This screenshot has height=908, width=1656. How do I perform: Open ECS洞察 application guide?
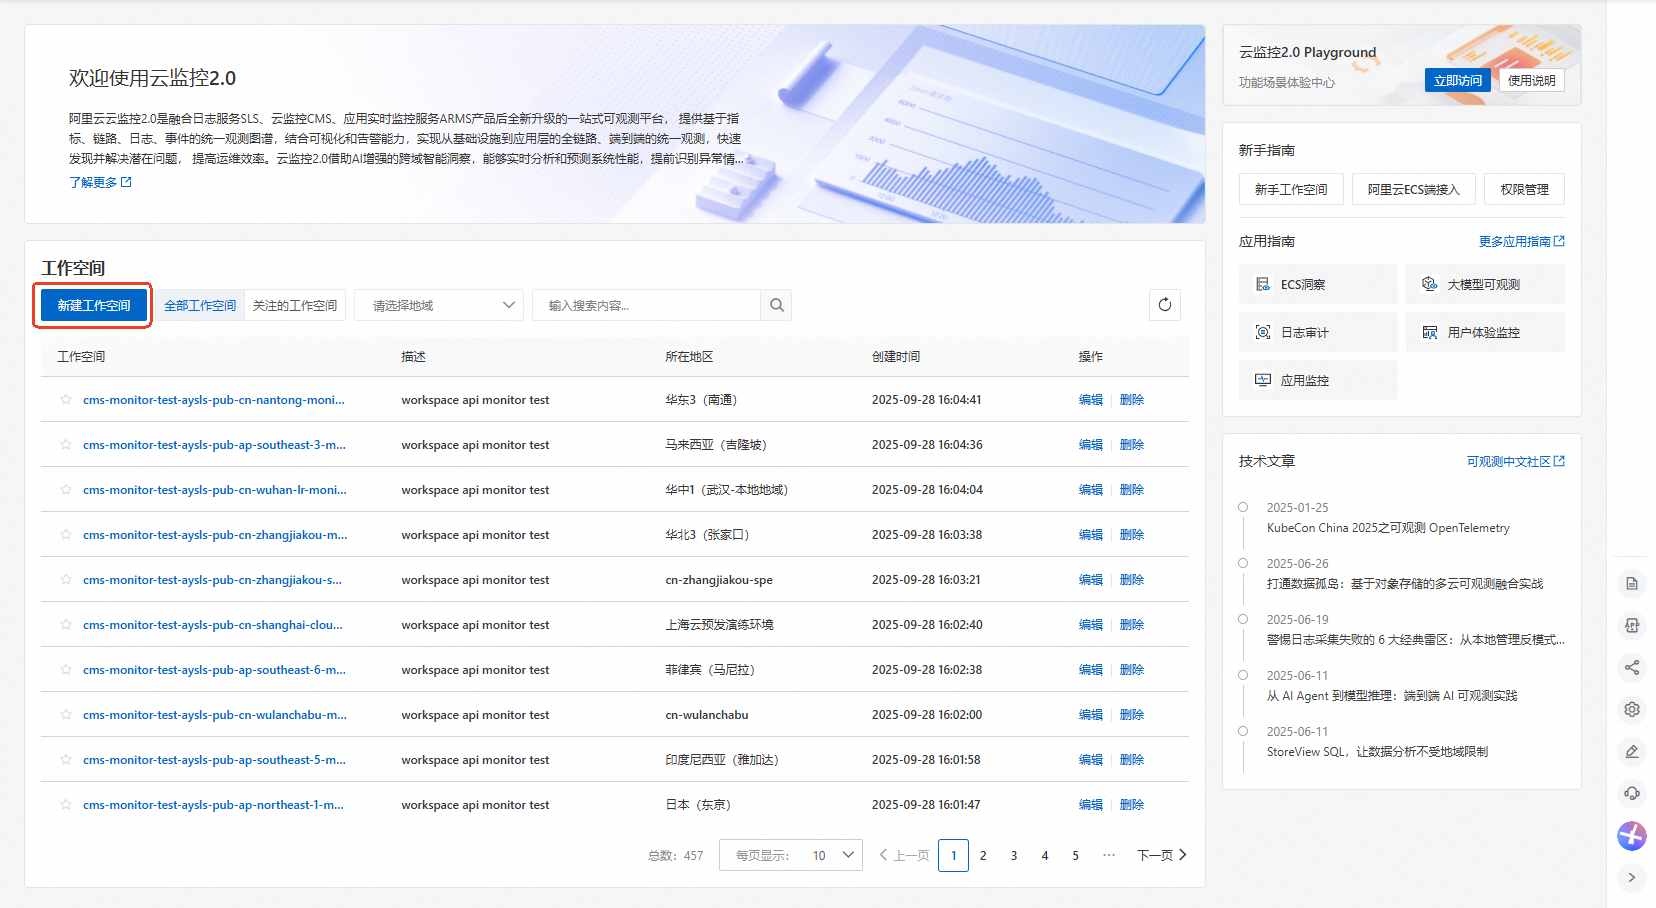tap(1318, 284)
